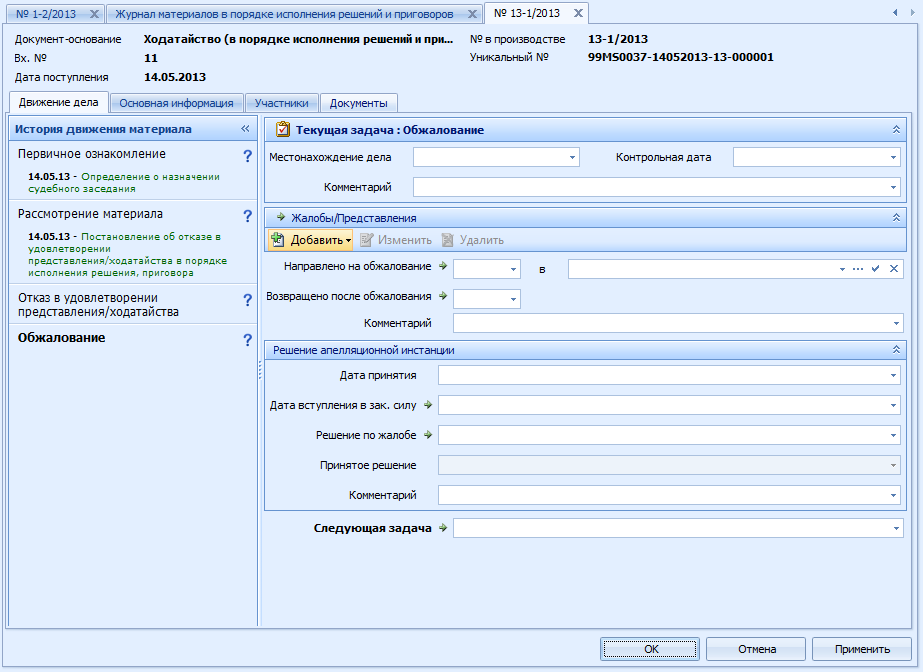Open court selection dropdown arrow

[842, 269]
